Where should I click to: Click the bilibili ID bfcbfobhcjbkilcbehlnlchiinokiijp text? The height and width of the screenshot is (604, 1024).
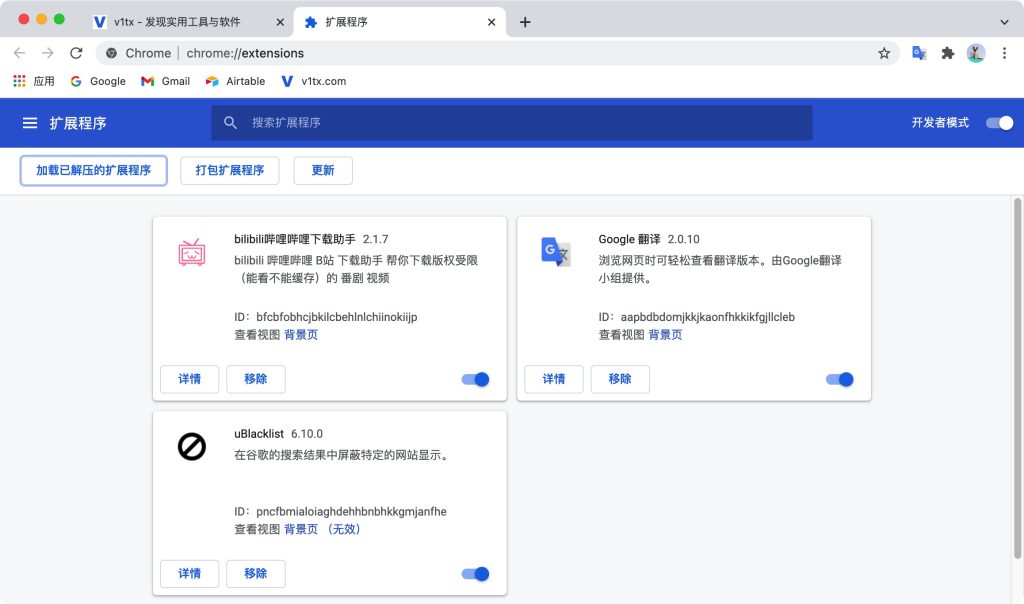(x=336, y=317)
